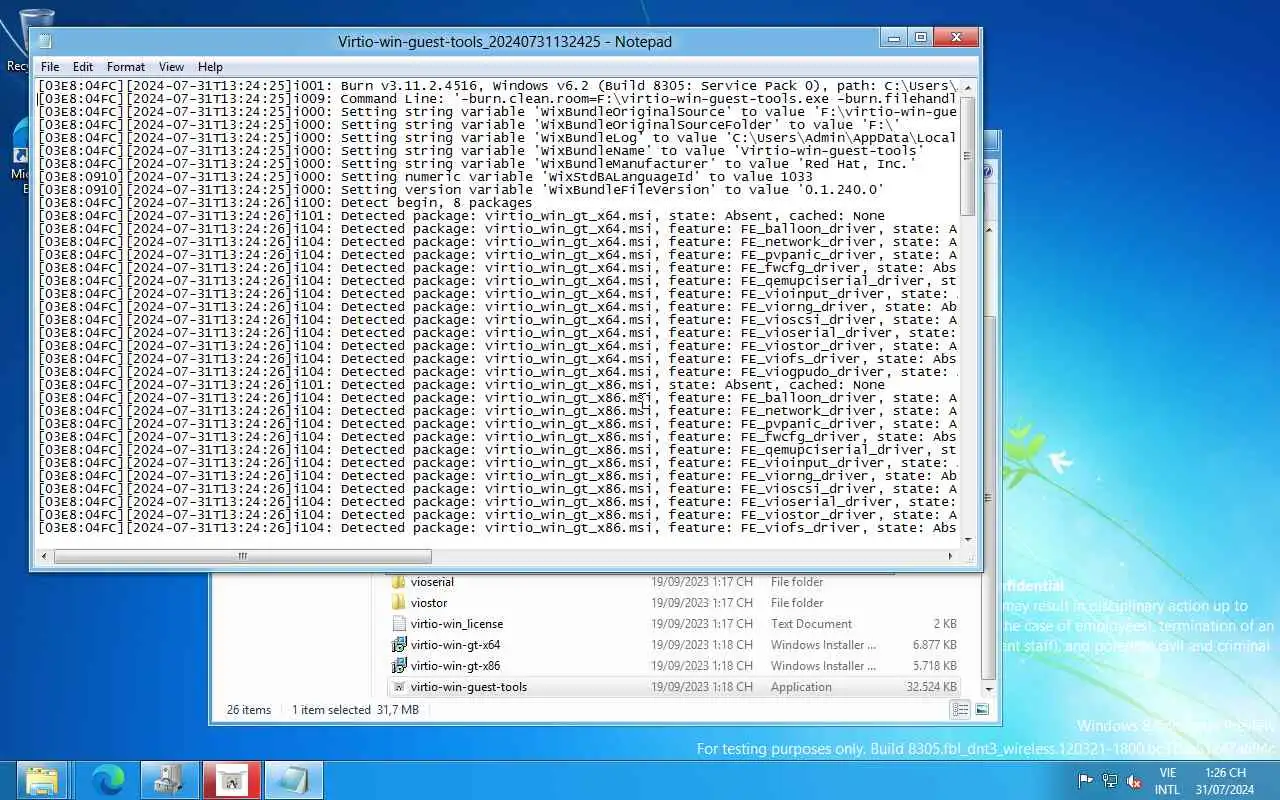Click the 32.524 KB size cell
Screen dimensions: 1280x800
point(931,687)
